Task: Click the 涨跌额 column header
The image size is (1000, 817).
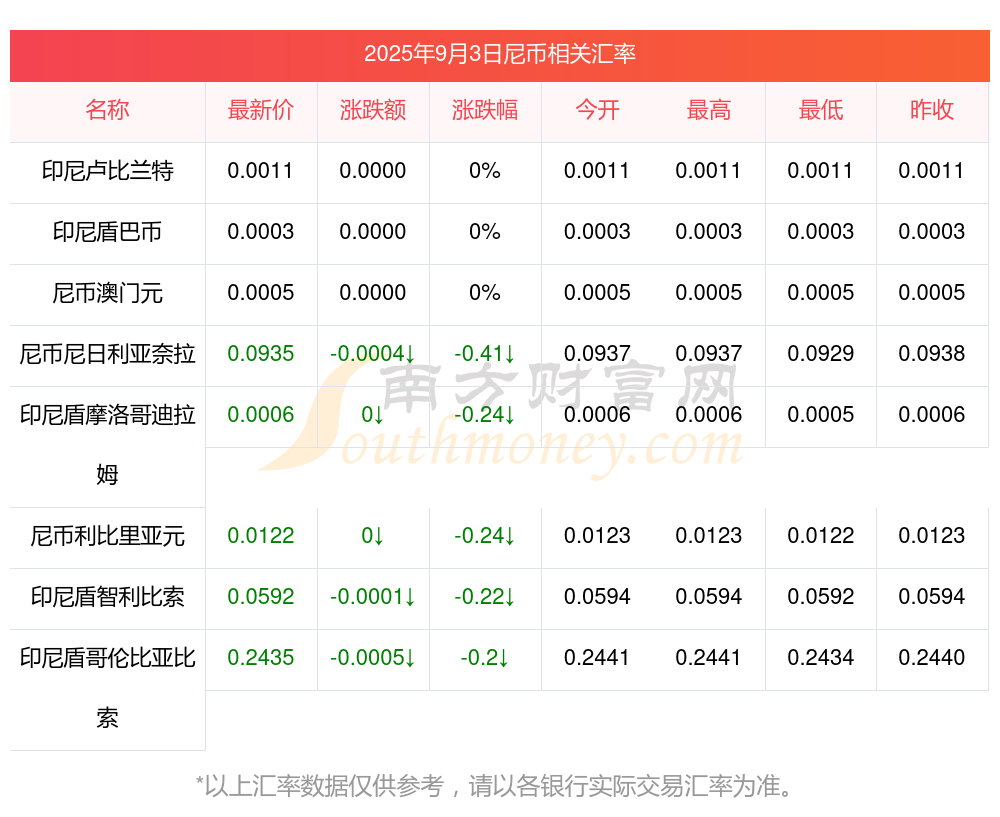Action: (373, 110)
